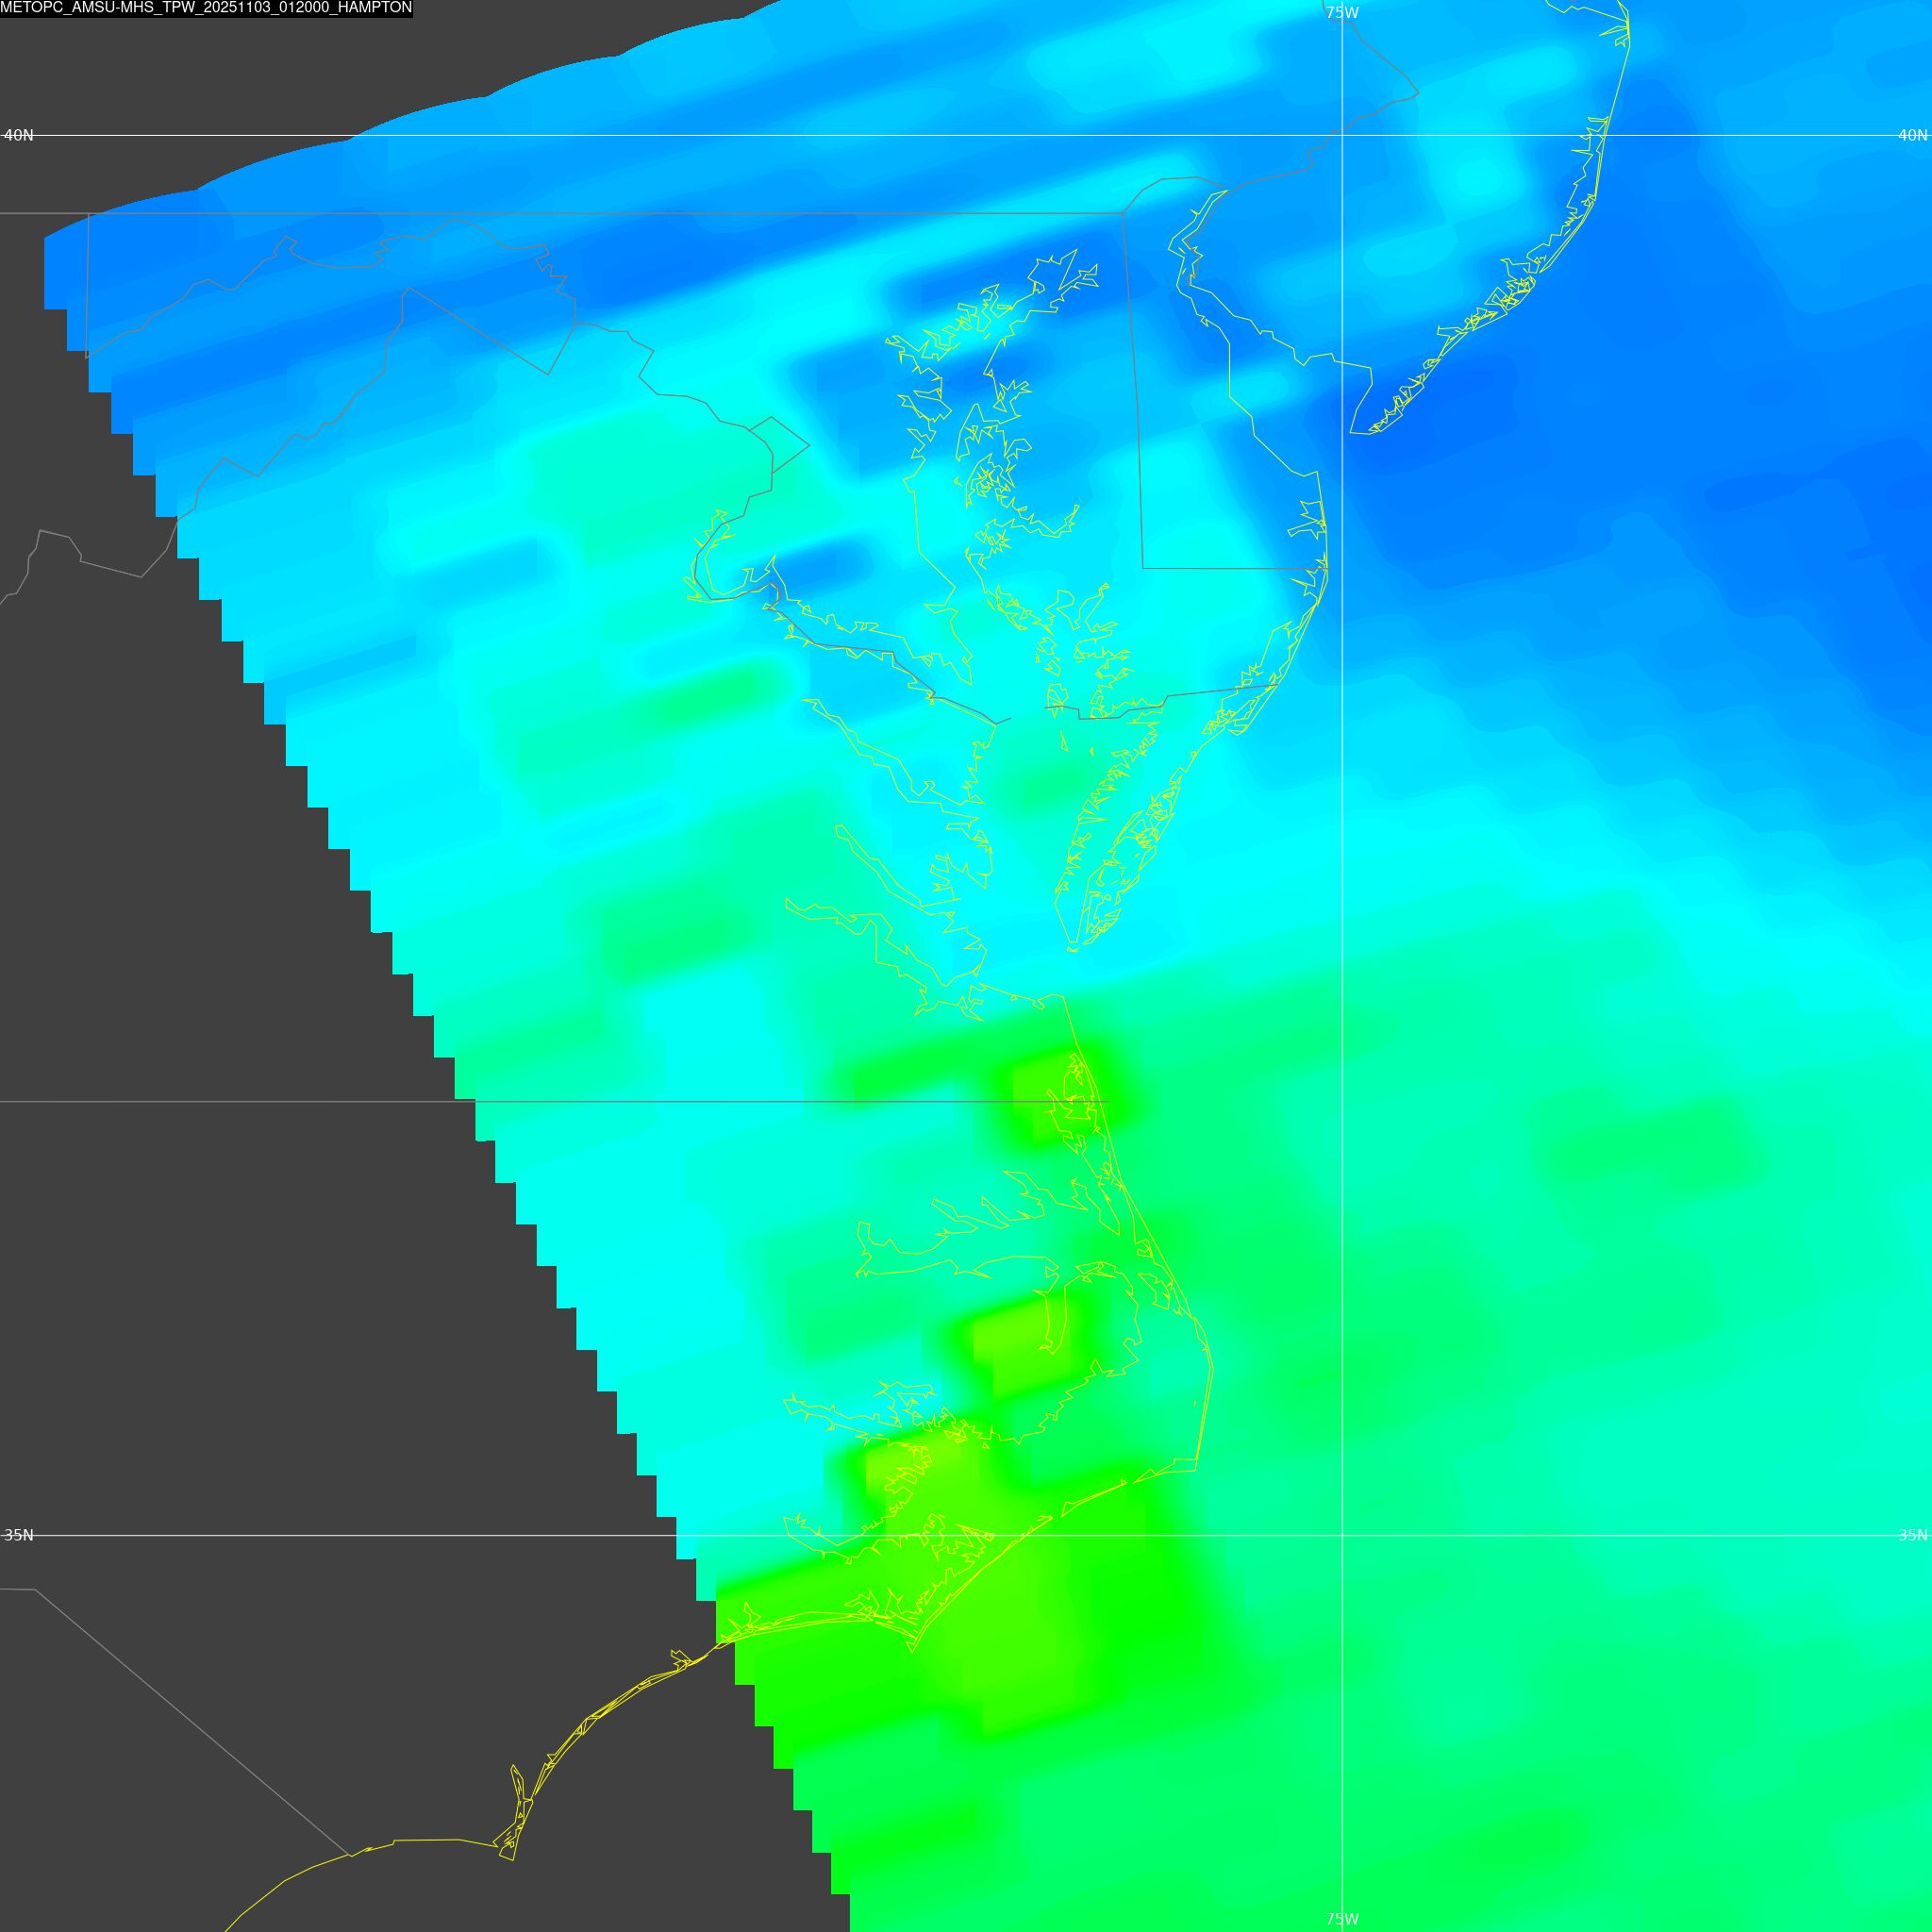Click the left 40N latitude label
Image resolution: width=1932 pixels, height=1932 pixels.
click(18, 135)
